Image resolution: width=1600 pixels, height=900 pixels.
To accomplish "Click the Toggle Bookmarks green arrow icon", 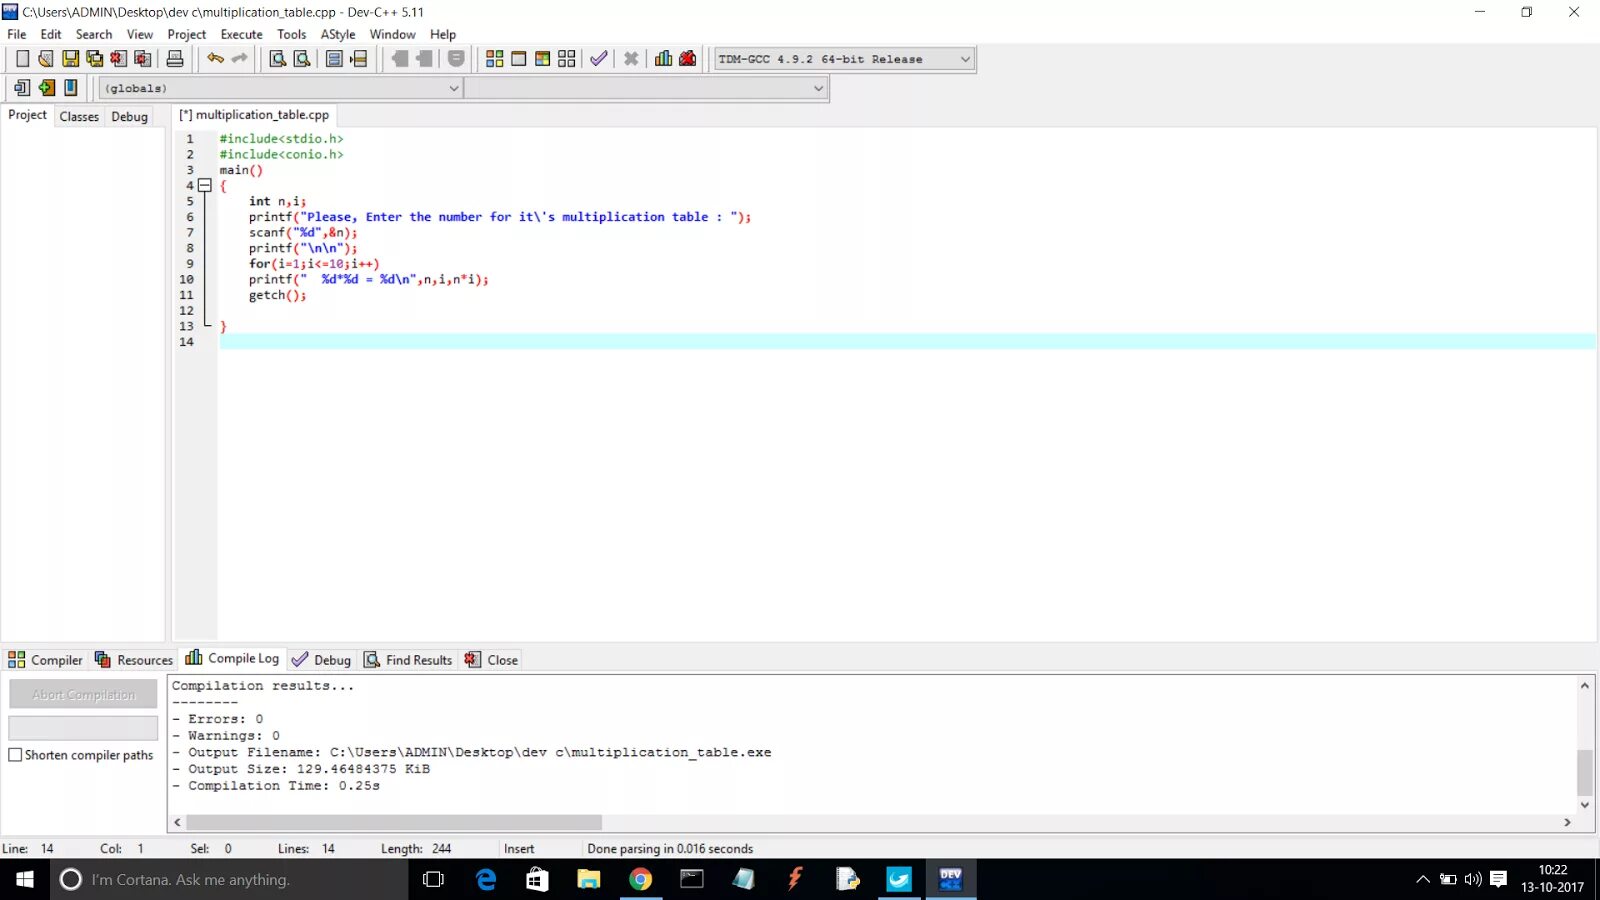I will 46,88.
